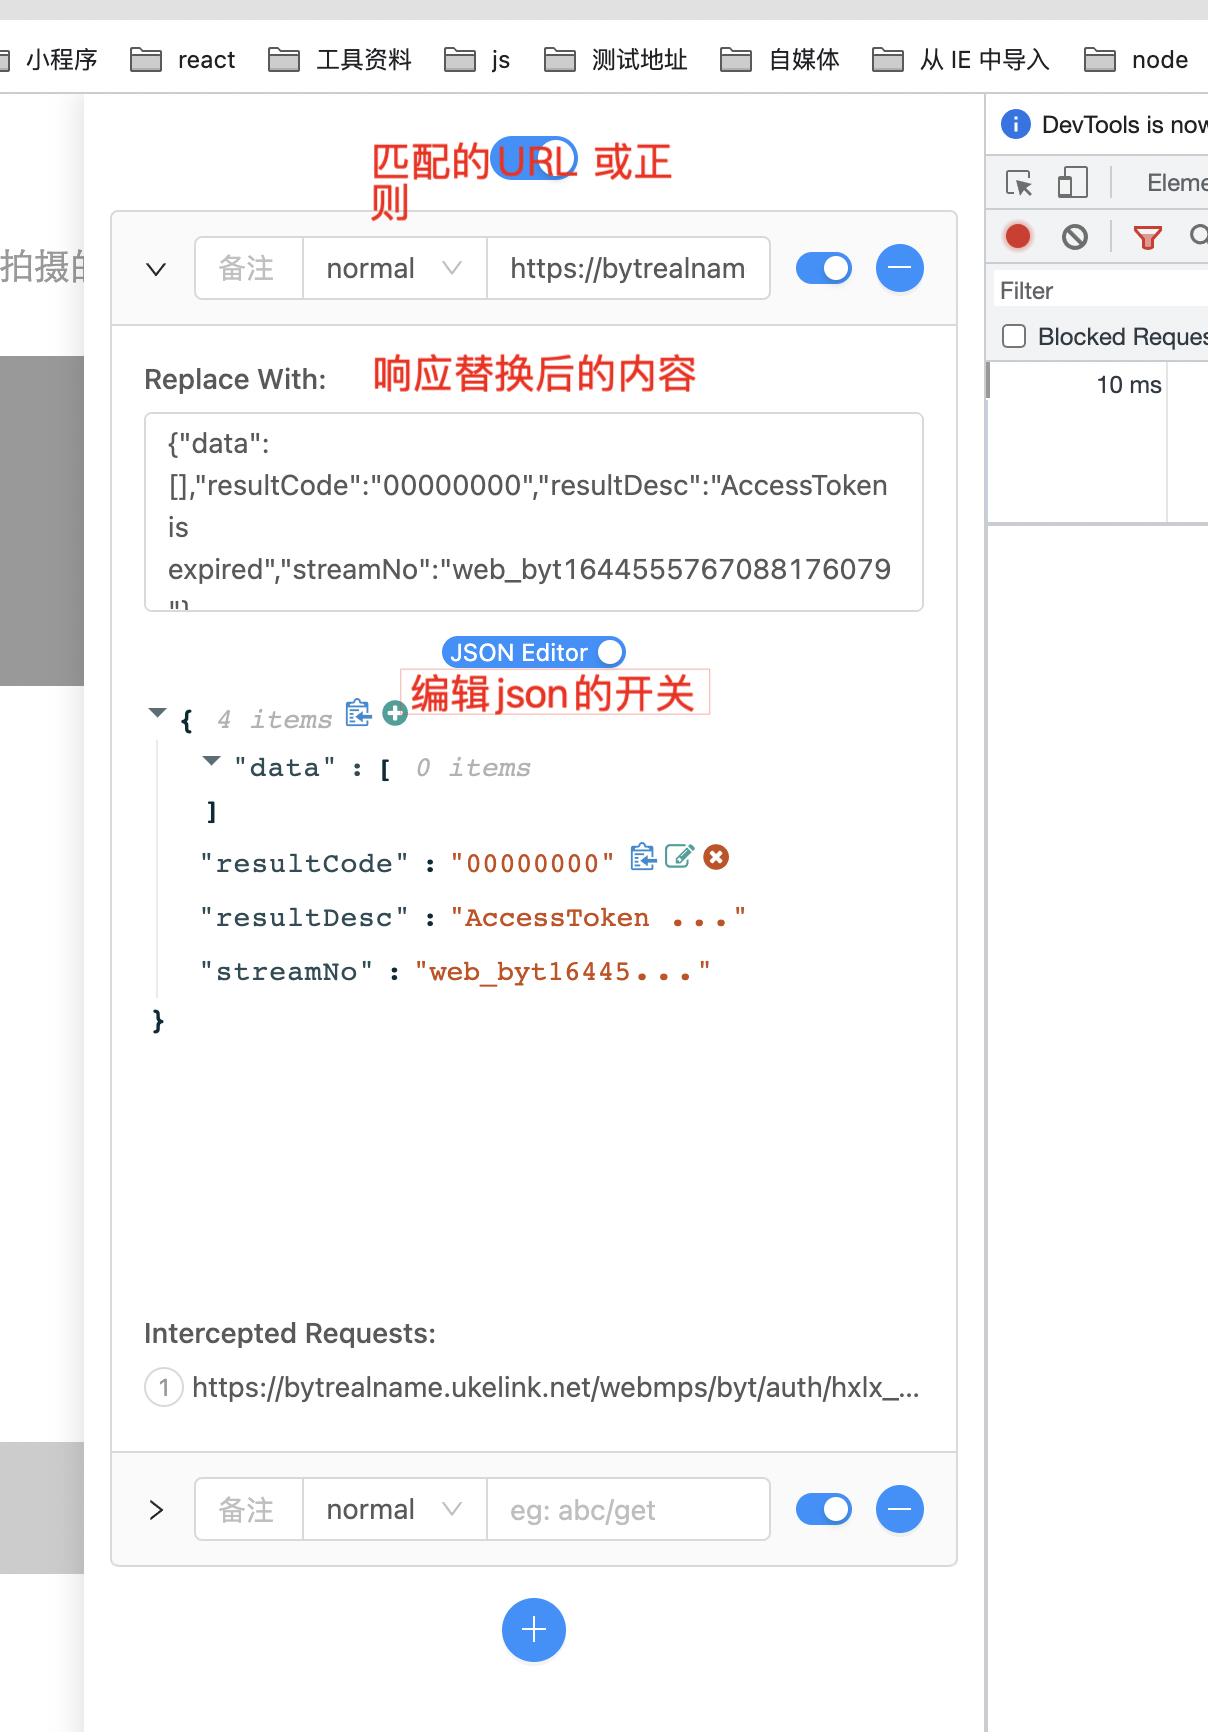Click the red filter funnel icon

(1147, 236)
